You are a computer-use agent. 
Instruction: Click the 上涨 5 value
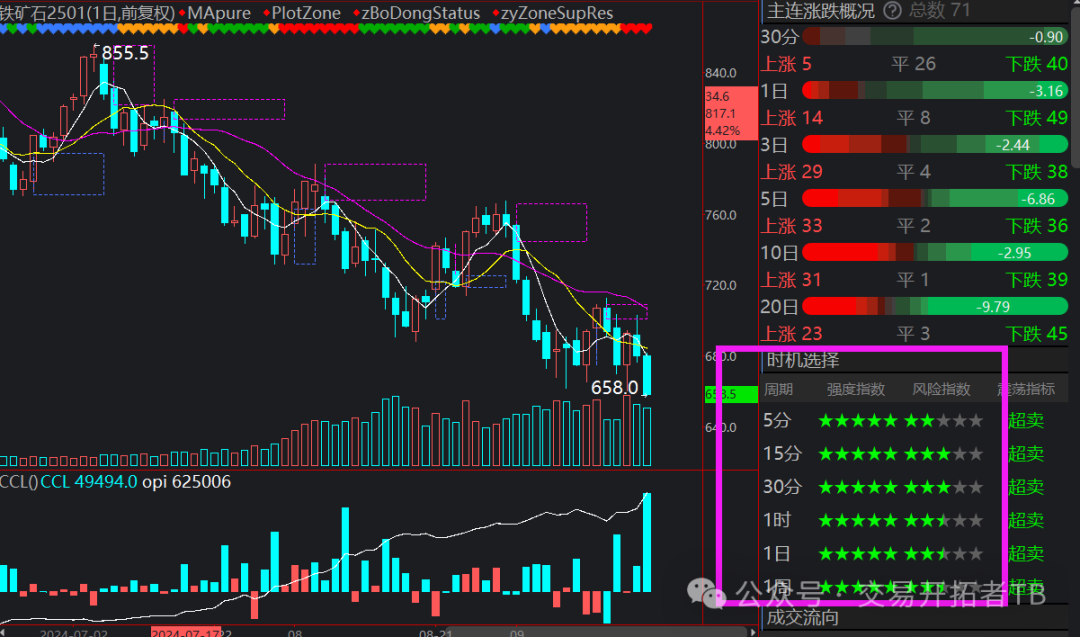[787, 64]
